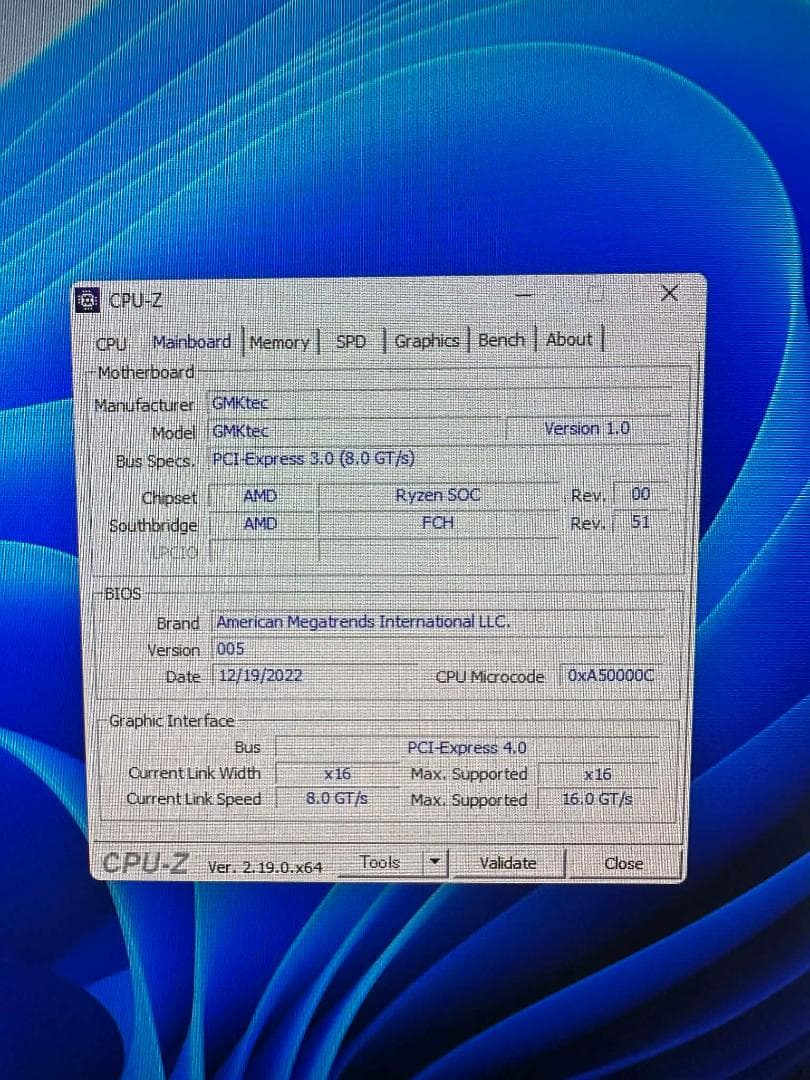
Task: Click BIOS date 12/19/2022
Action: tap(314, 675)
